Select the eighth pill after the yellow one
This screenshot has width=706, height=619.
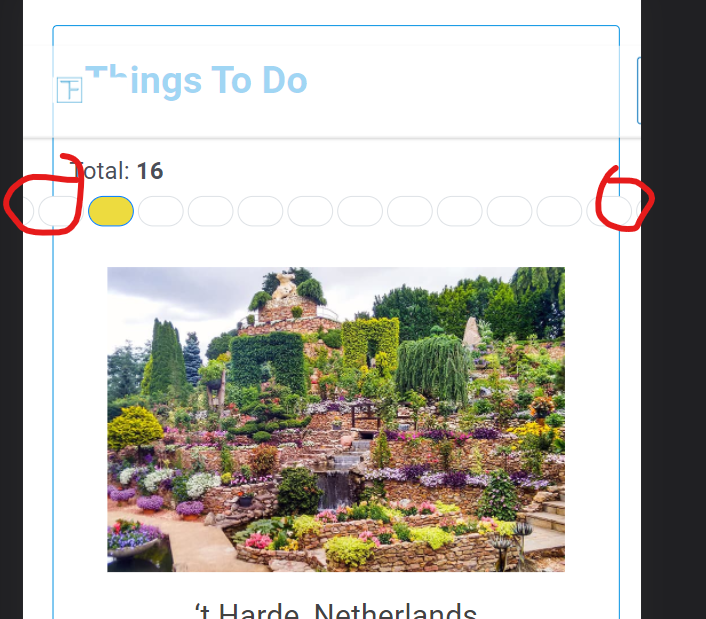(x=509, y=211)
